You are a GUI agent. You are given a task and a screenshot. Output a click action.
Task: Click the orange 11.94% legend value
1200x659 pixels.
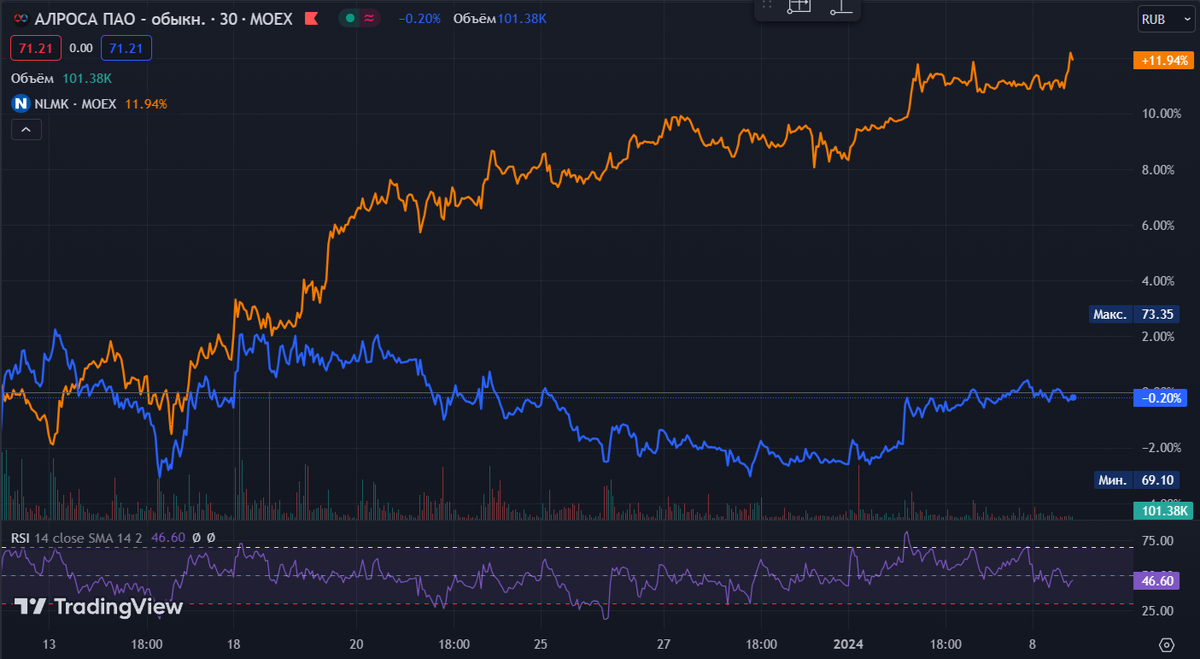tap(146, 103)
